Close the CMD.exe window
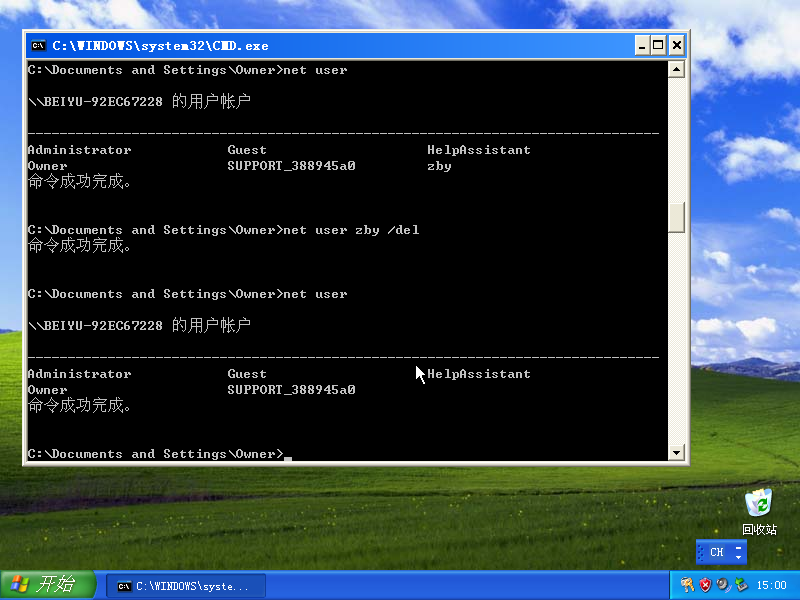 [x=677, y=45]
